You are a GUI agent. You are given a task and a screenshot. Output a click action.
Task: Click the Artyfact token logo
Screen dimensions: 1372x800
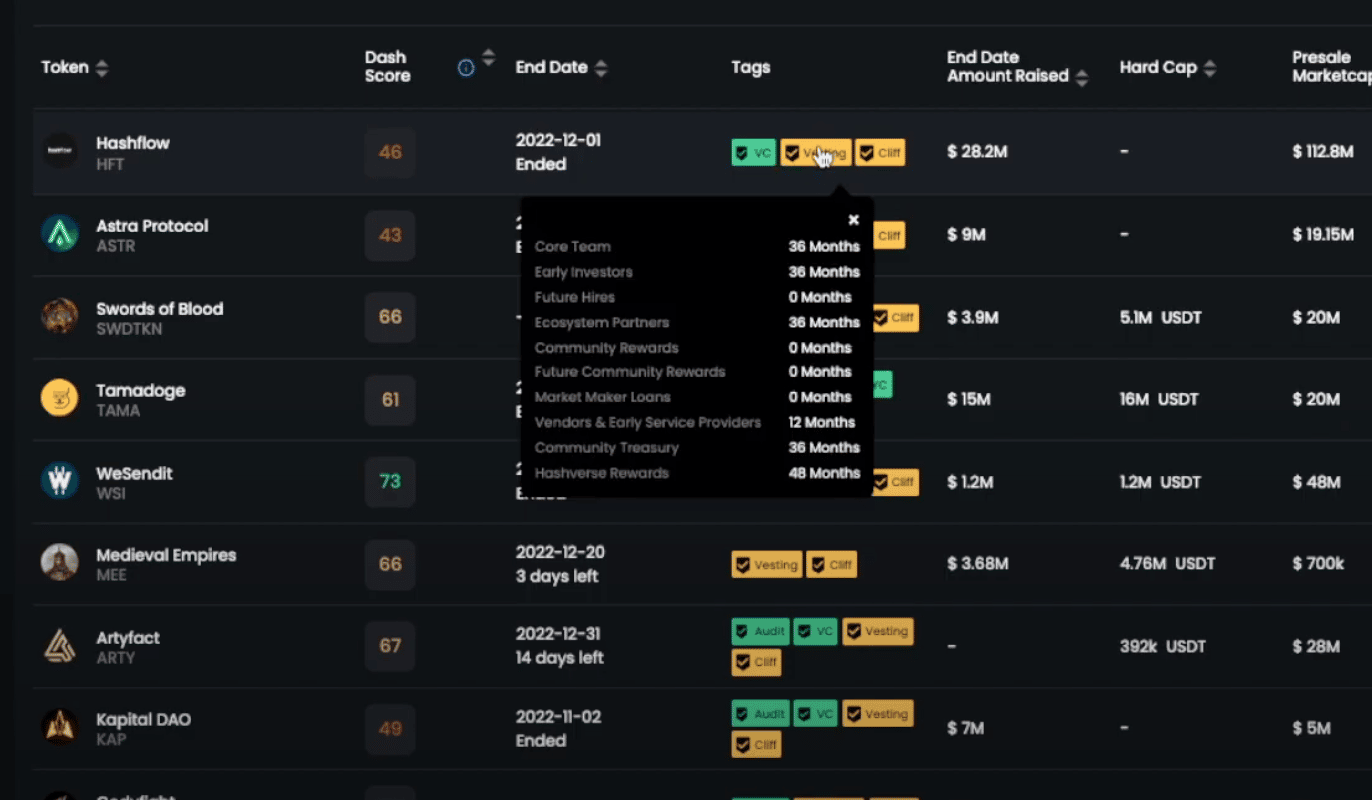pos(60,645)
